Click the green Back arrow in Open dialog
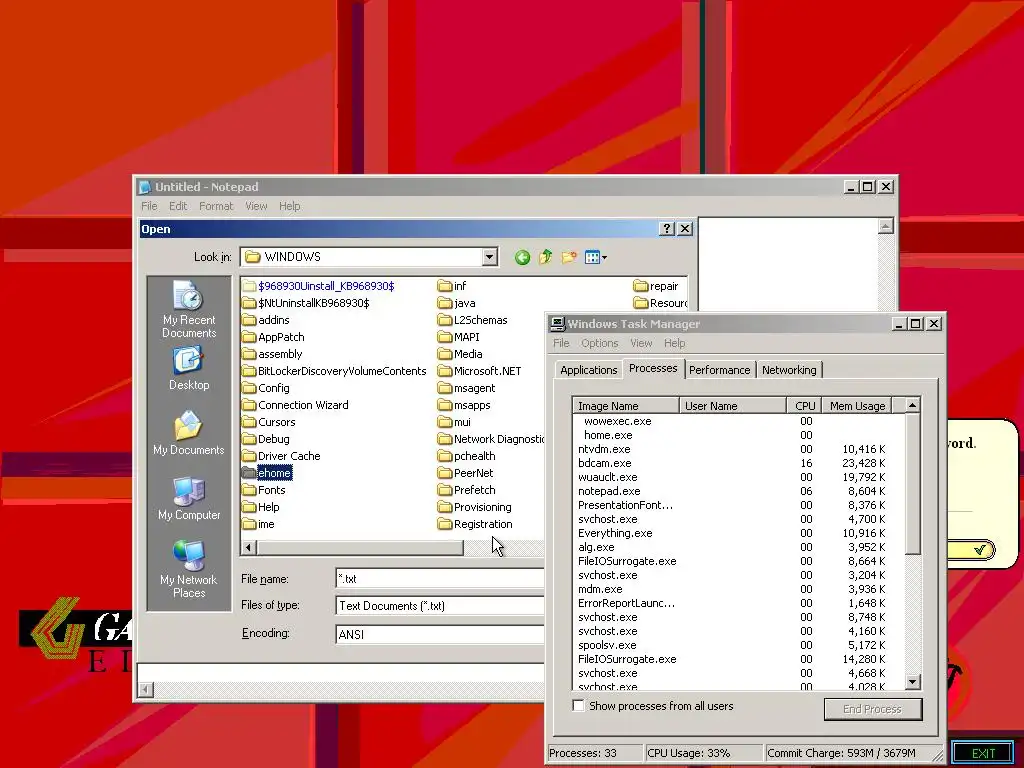Viewport: 1024px width, 768px height. pos(522,257)
